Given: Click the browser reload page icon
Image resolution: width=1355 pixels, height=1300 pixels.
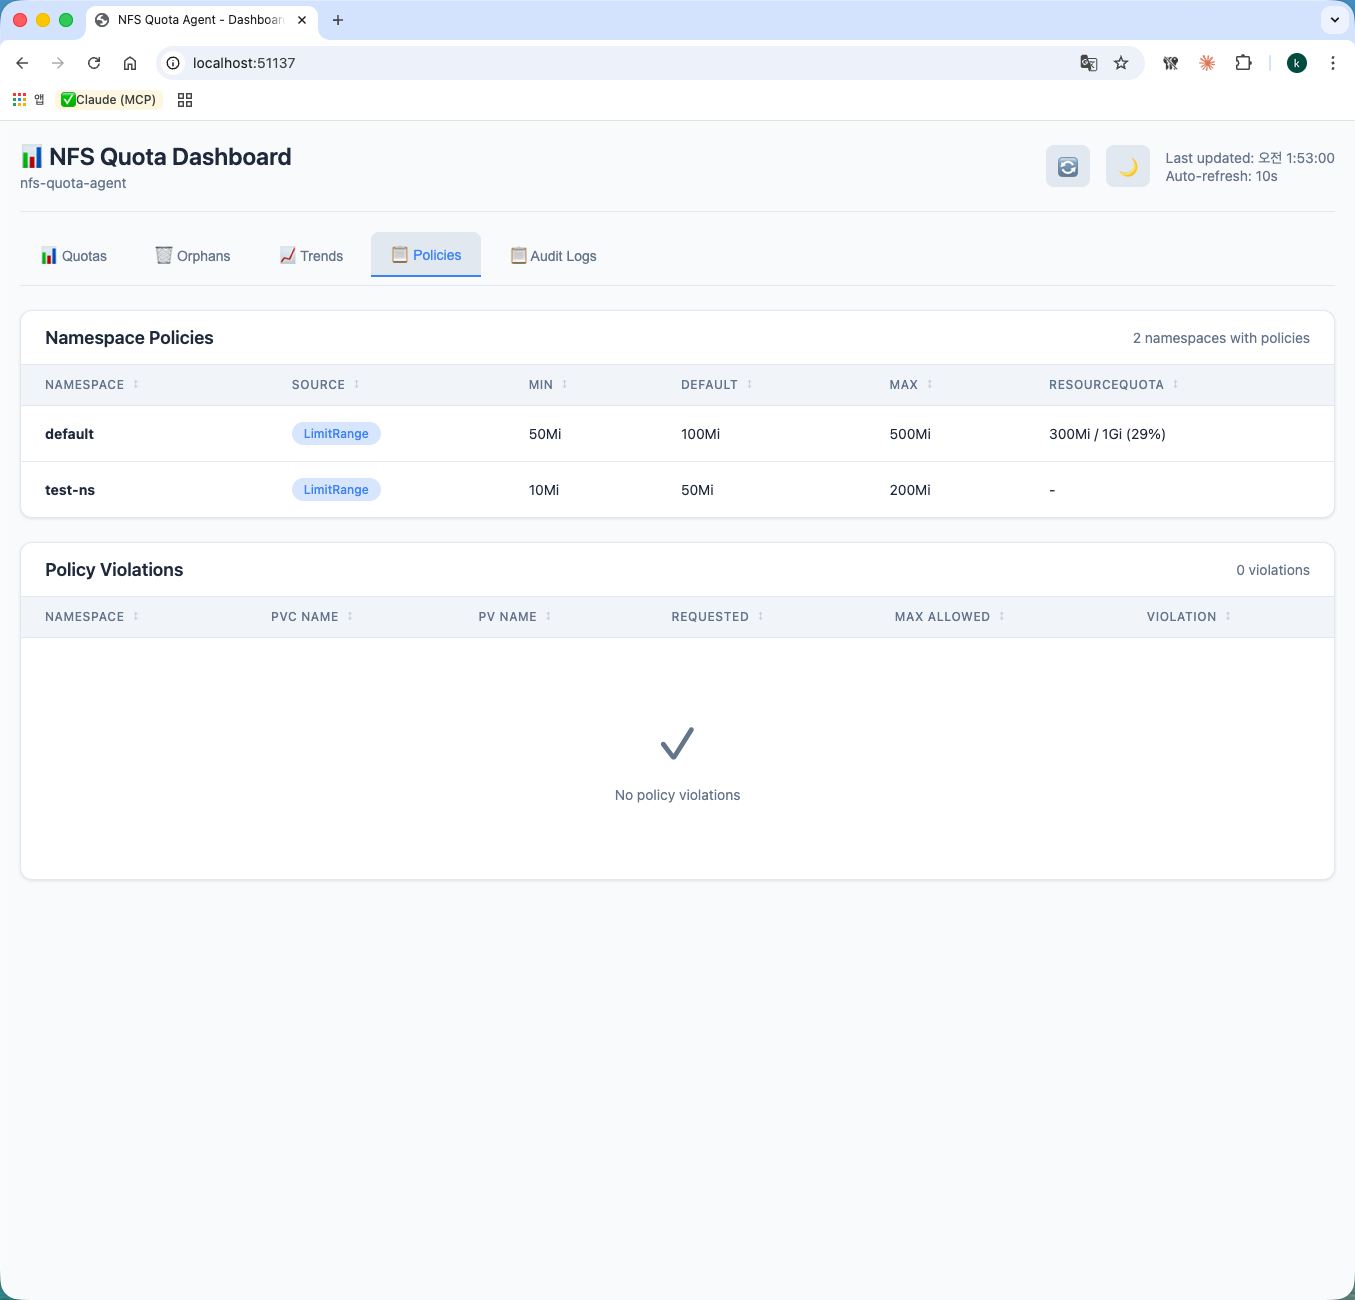Looking at the screenshot, I should point(94,63).
